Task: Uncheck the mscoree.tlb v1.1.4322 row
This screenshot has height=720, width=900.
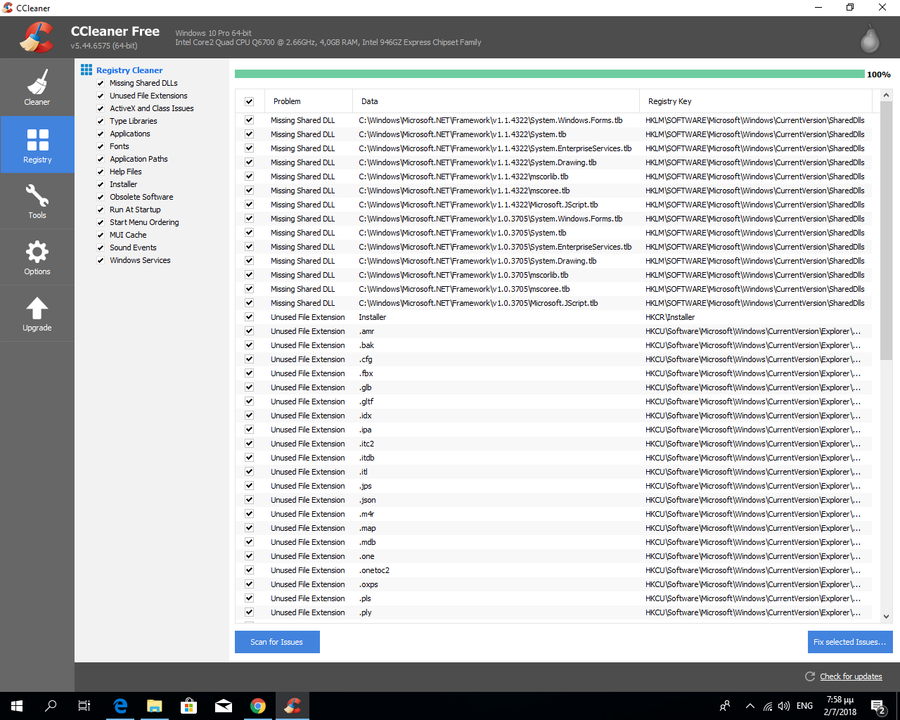Action: coord(249,190)
